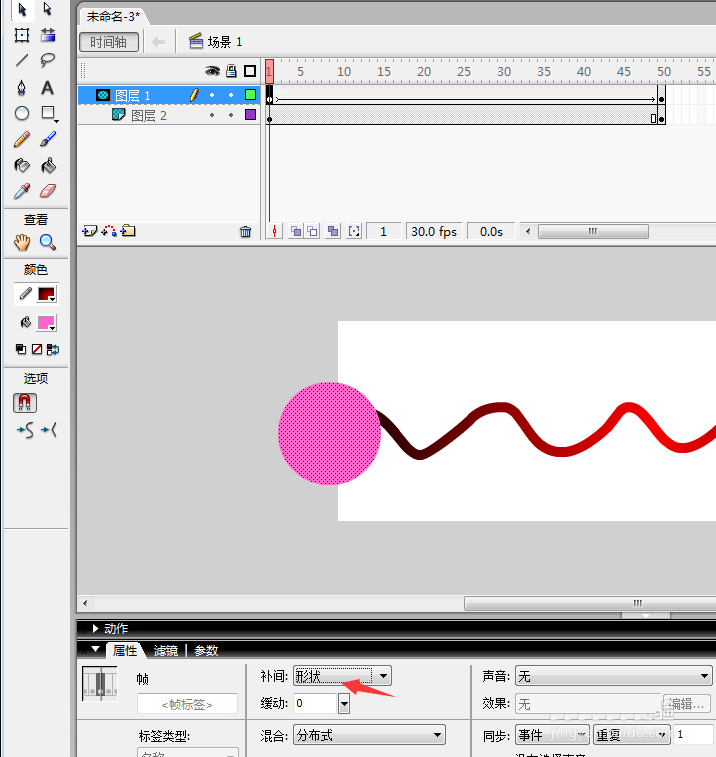Select the Paint Bucket tool

[x=48, y=166]
